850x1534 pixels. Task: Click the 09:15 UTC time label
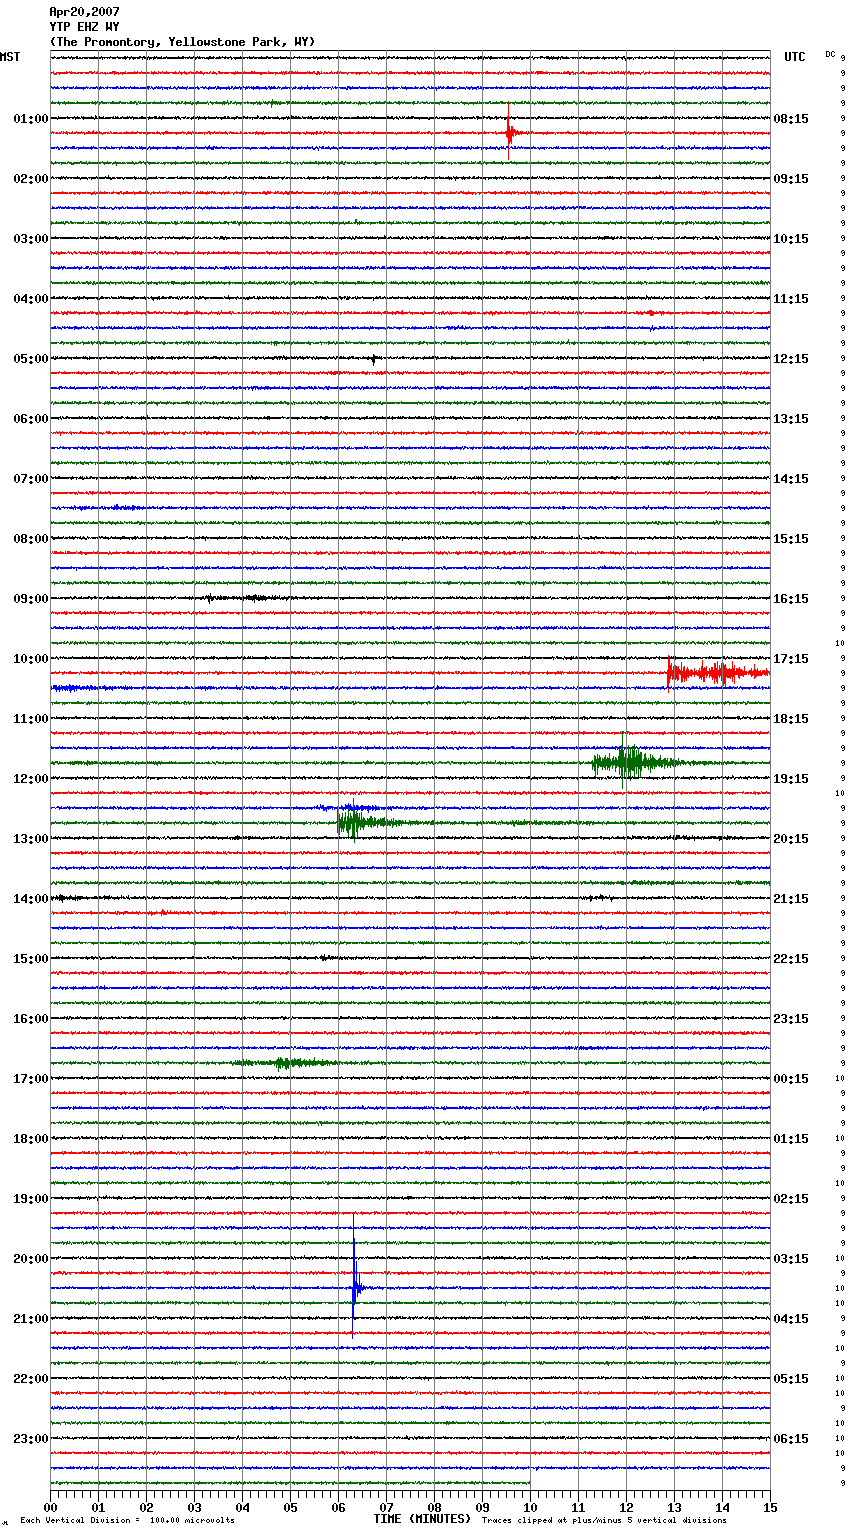(791, 179)
